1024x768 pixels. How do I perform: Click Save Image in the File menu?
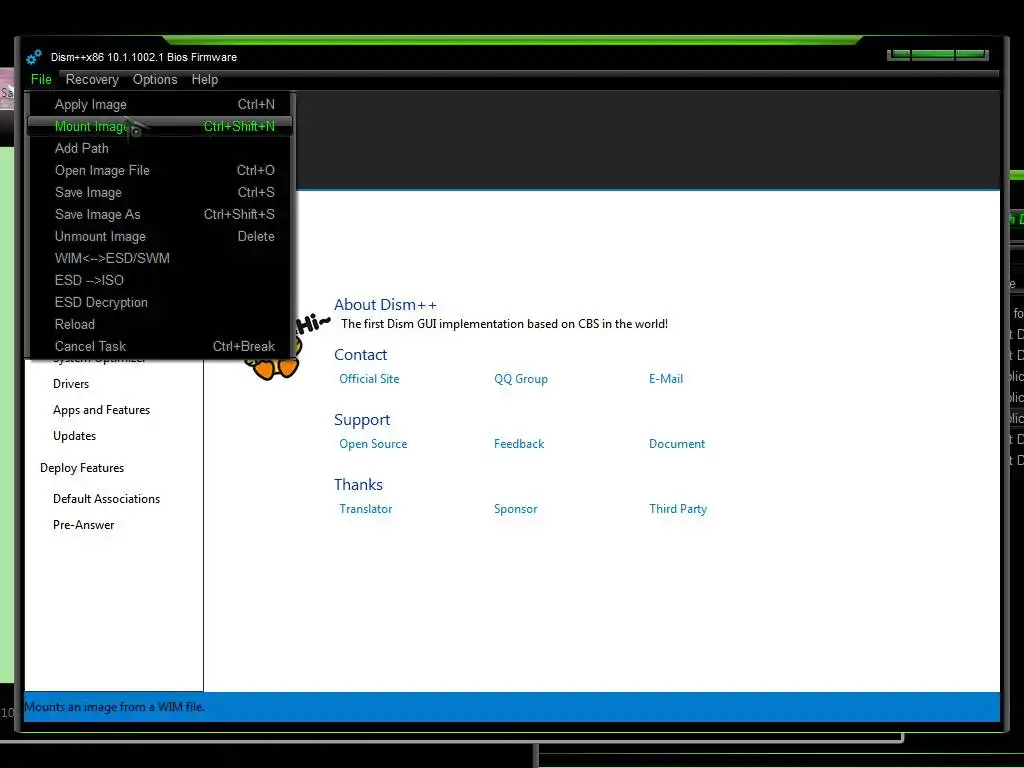coord(160,193)
